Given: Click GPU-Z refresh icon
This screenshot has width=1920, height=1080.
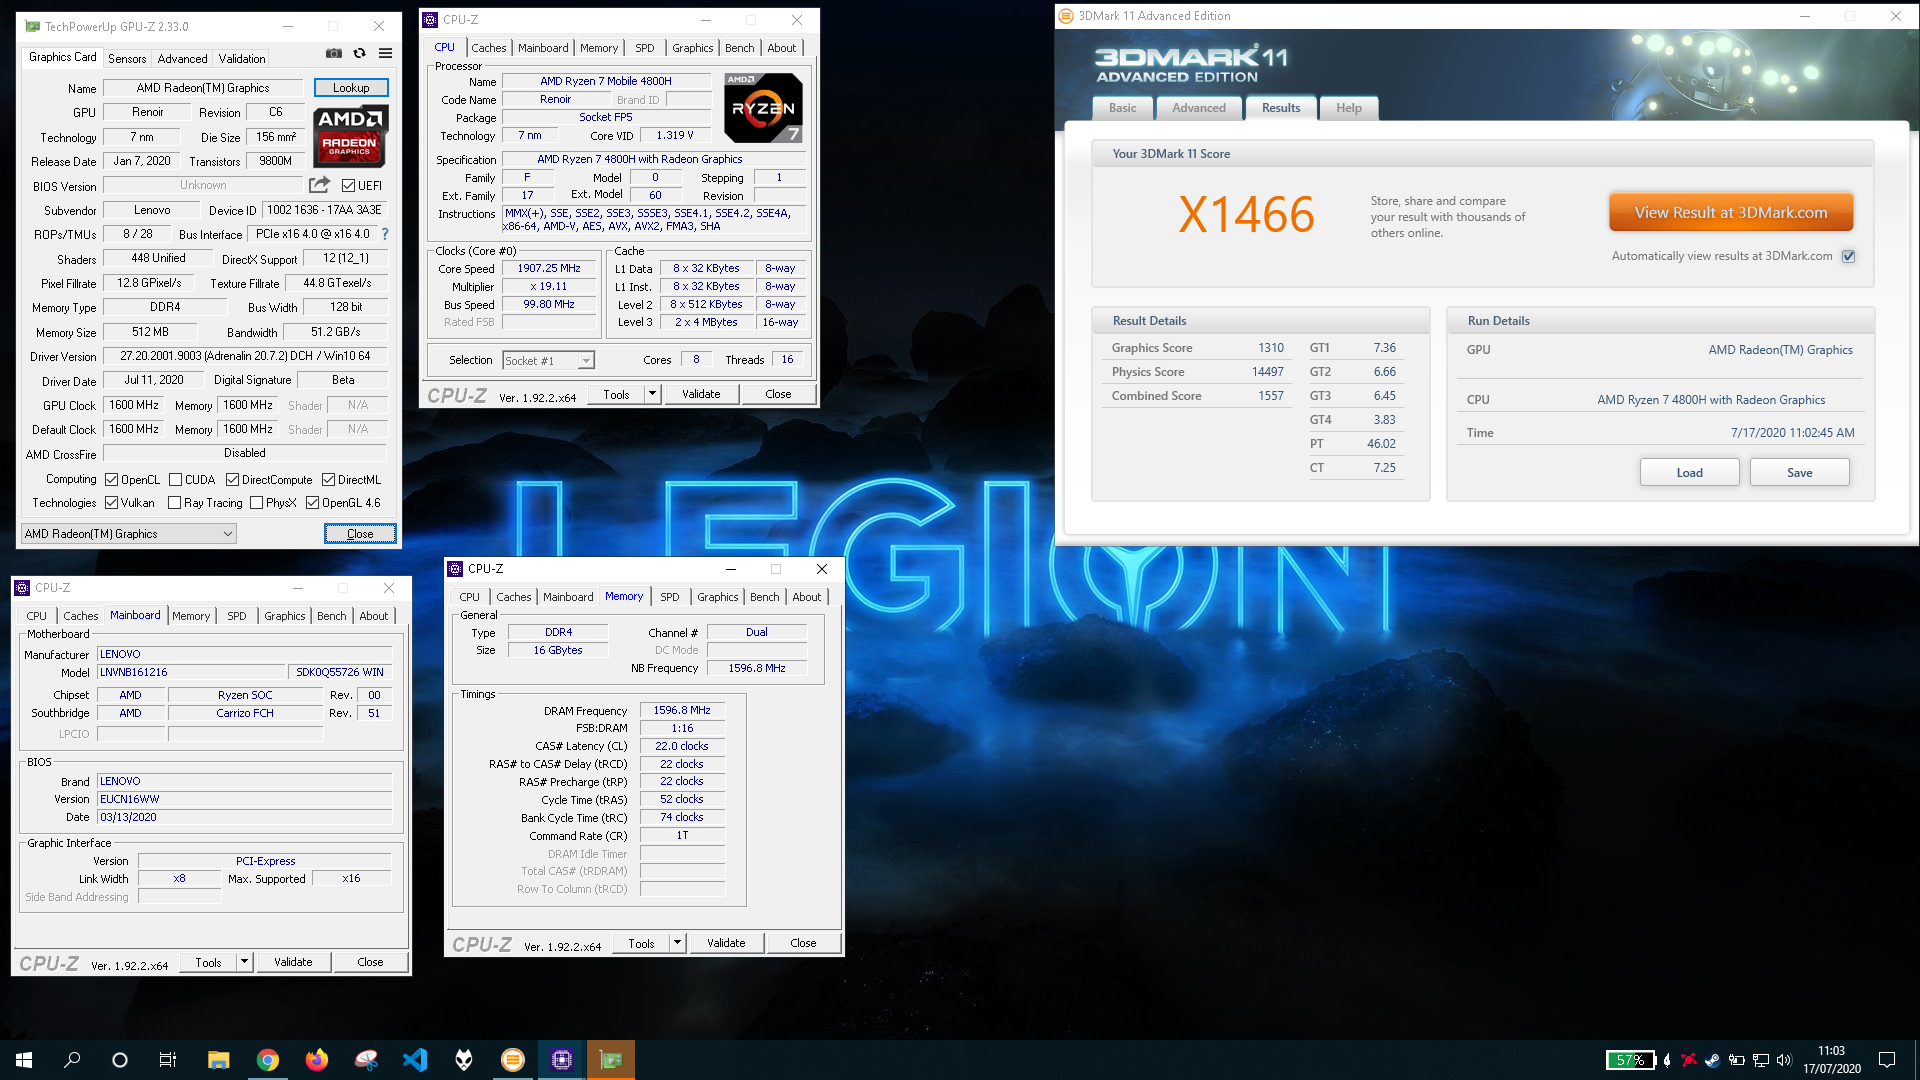Looking at the screenshot, I should [360, 54].
